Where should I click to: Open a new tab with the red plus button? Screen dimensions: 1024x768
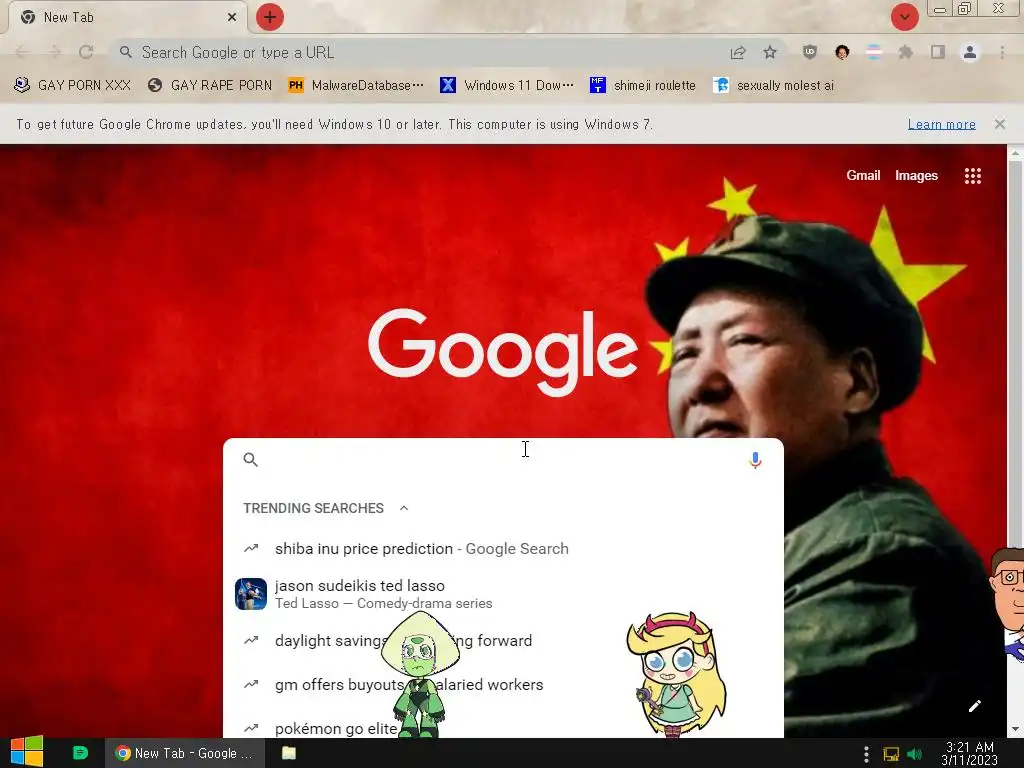(270, 17)
